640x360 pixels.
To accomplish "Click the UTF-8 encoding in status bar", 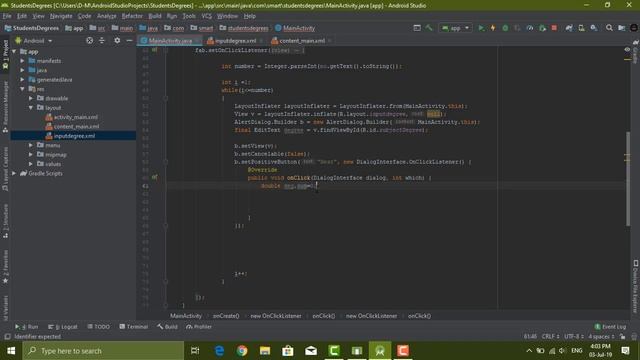I will pyautogui.click(x=573, y=336).
